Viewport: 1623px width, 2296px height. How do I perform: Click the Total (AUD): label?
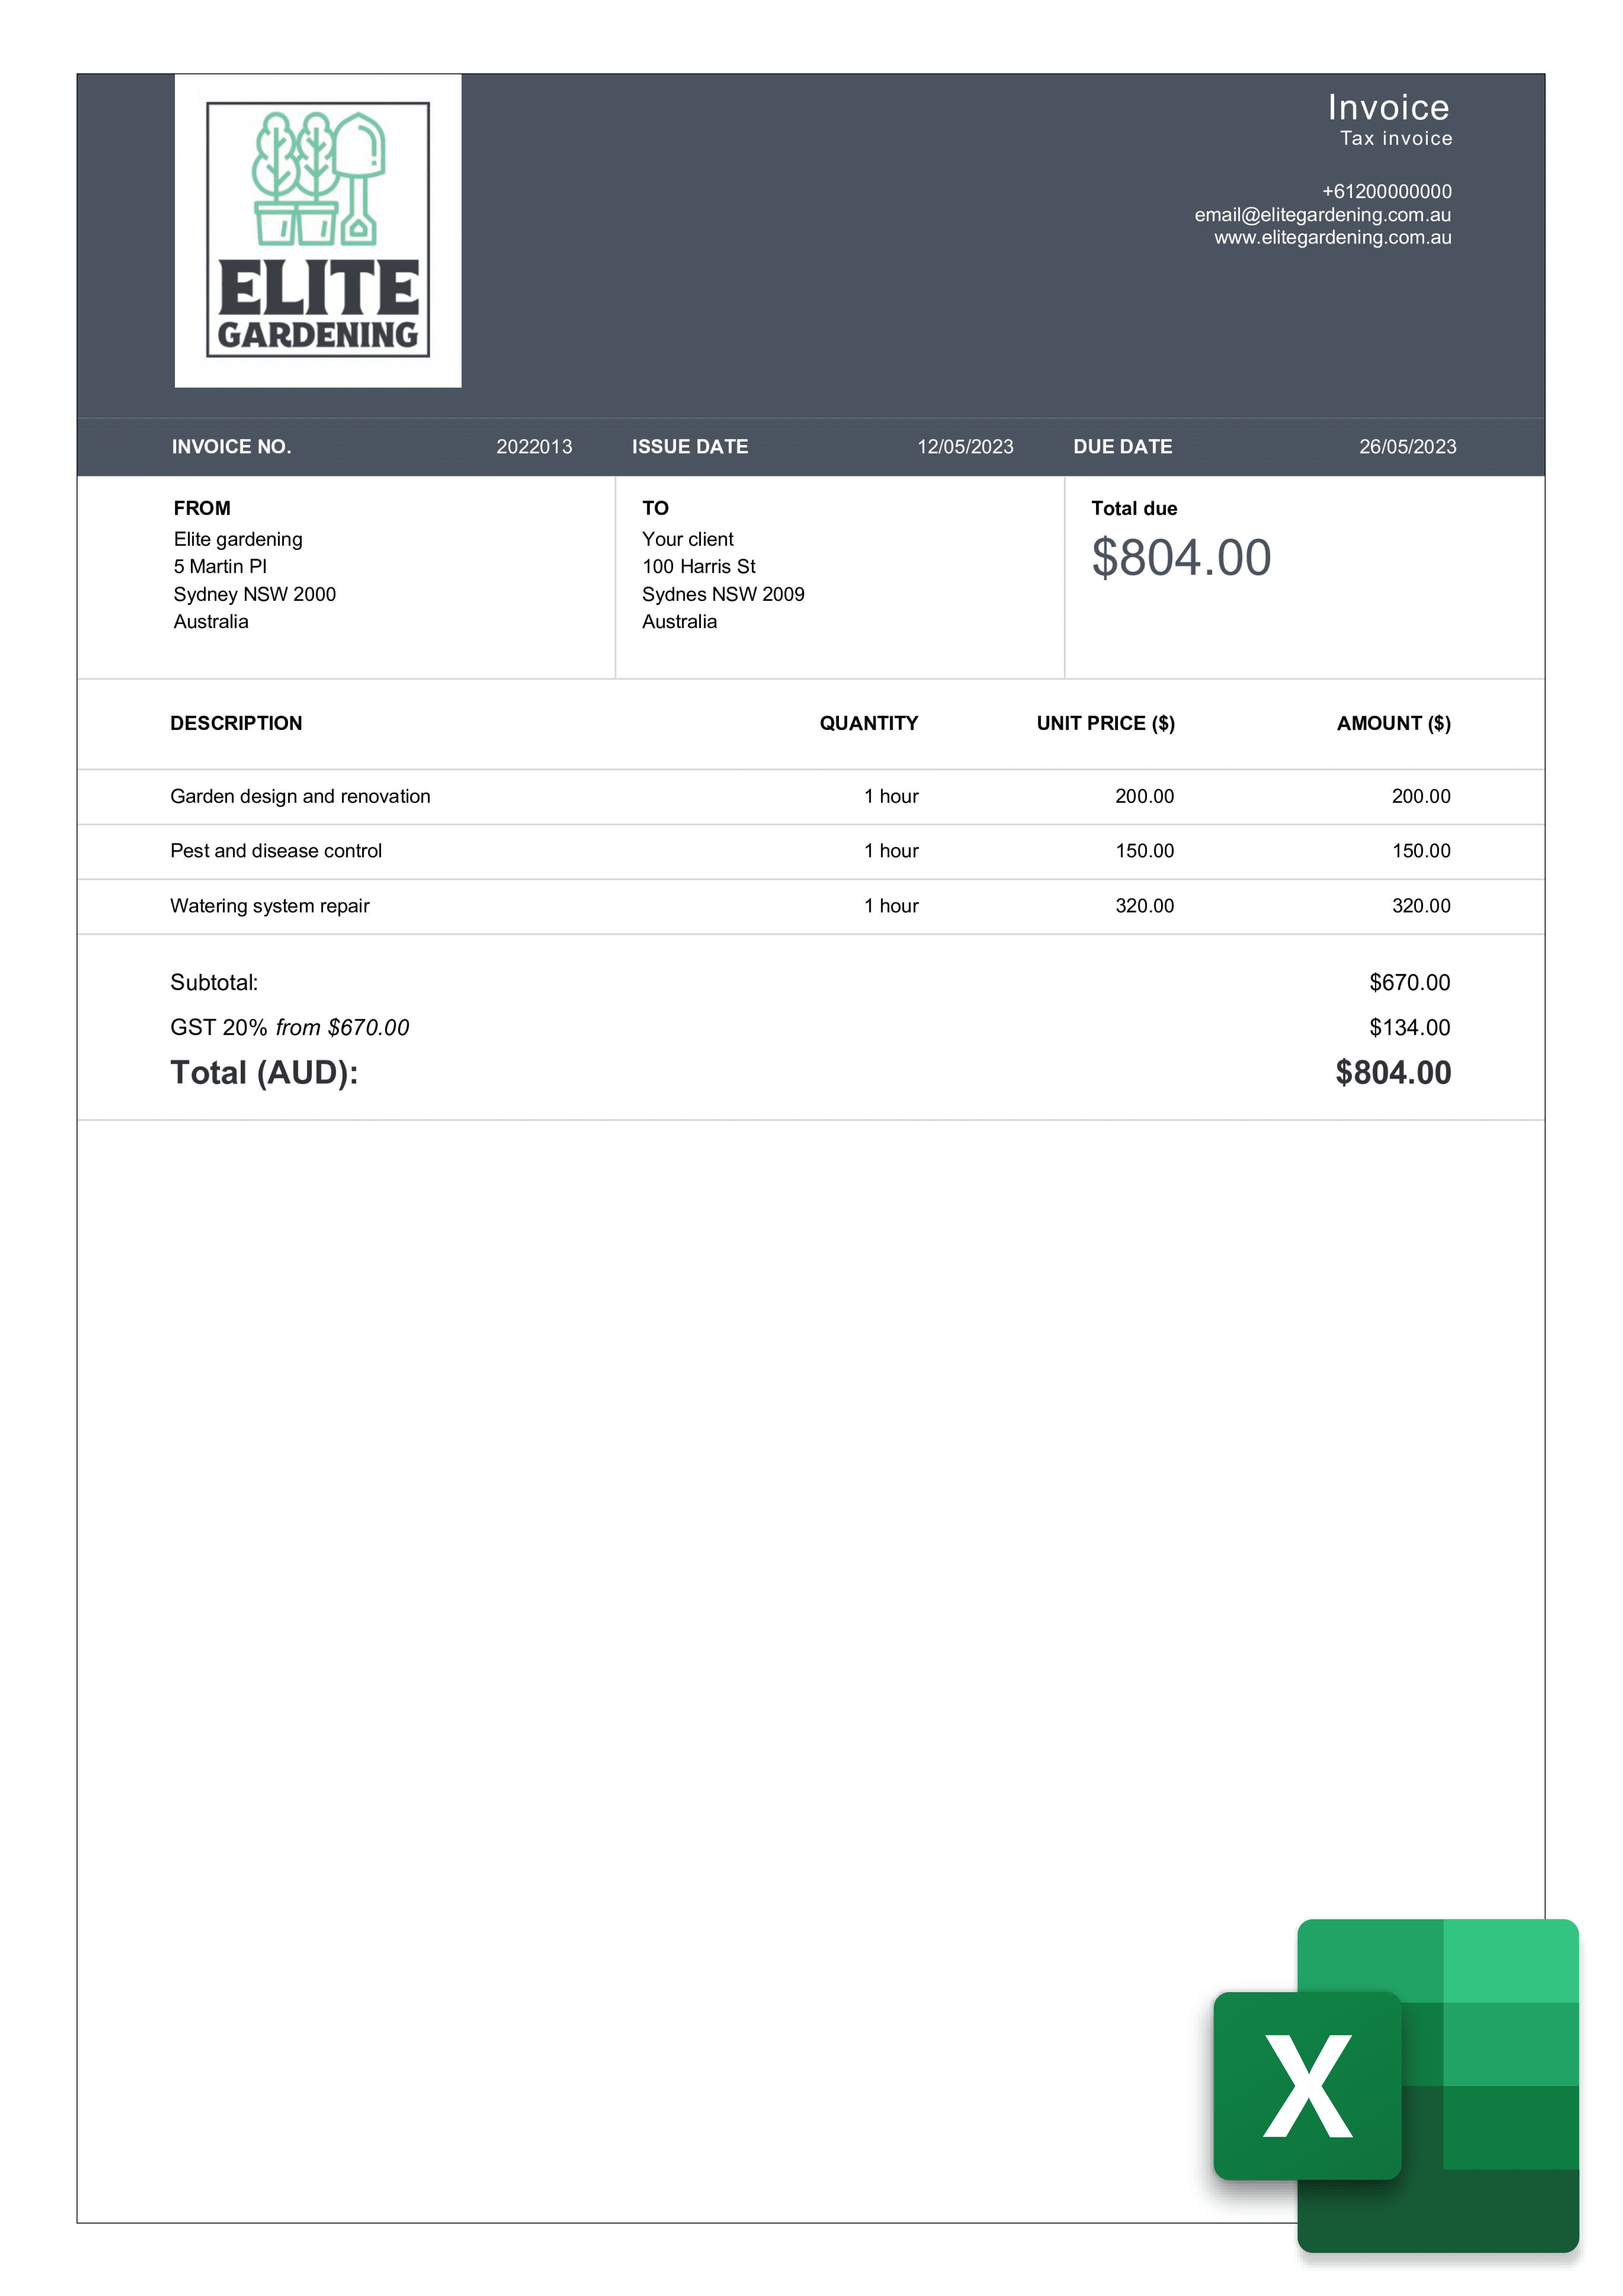pos(264,1073)
